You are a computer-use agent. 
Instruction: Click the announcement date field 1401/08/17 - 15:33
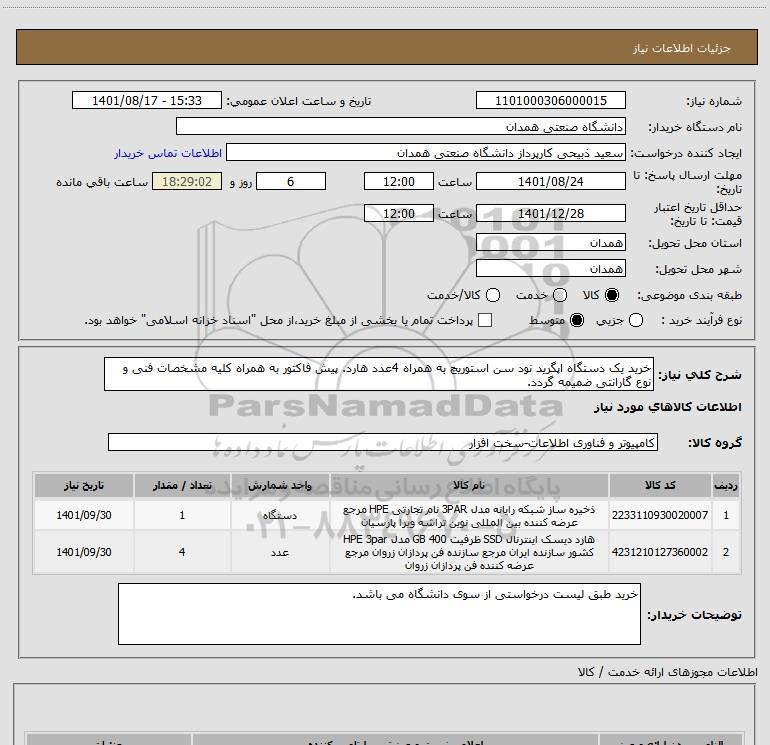[147, 100]
